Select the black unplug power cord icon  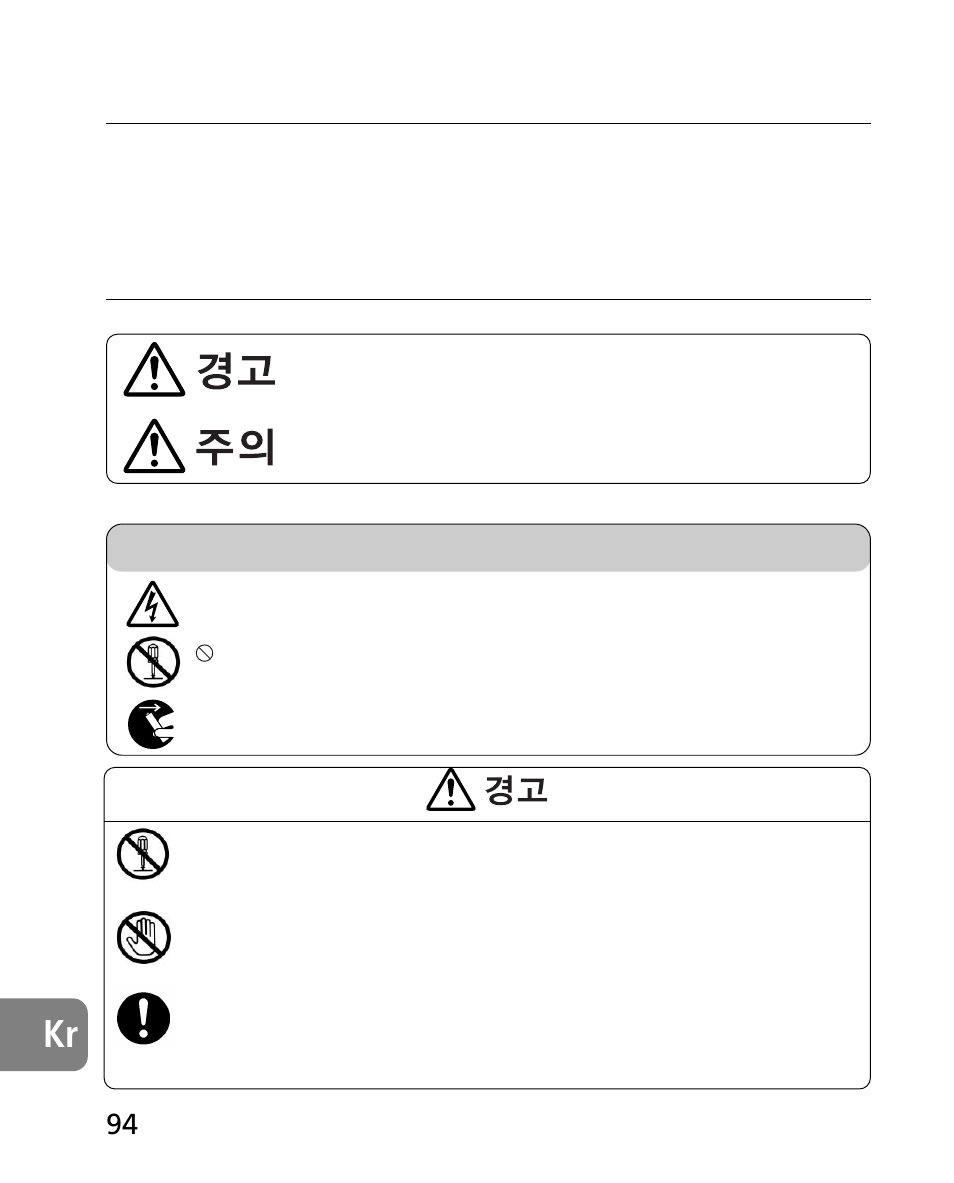152,723
